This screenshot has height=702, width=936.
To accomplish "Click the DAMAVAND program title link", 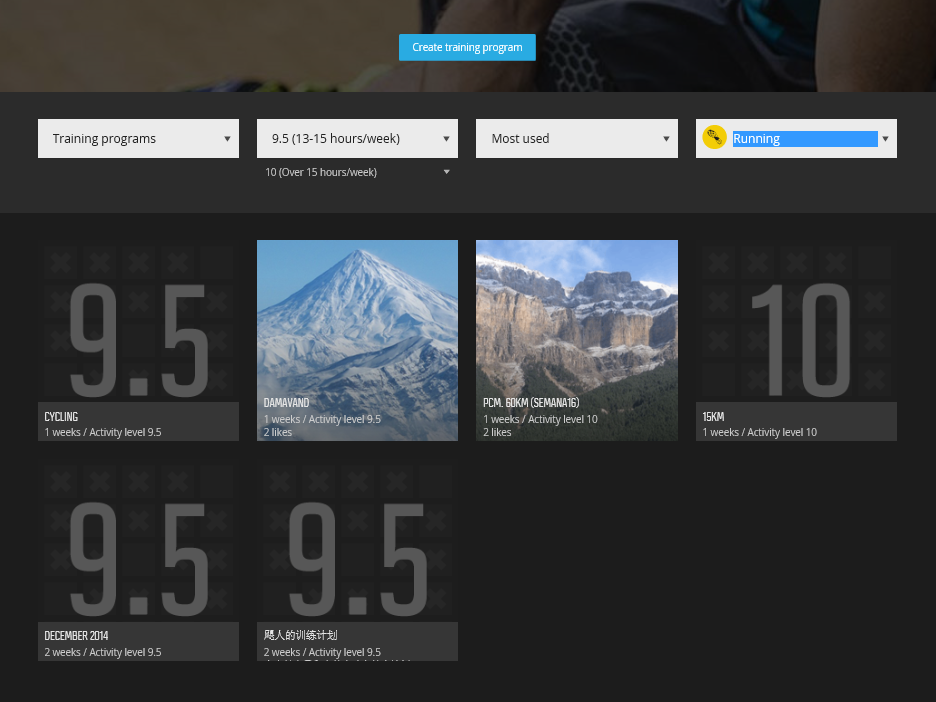I will [x=287, y=403].
